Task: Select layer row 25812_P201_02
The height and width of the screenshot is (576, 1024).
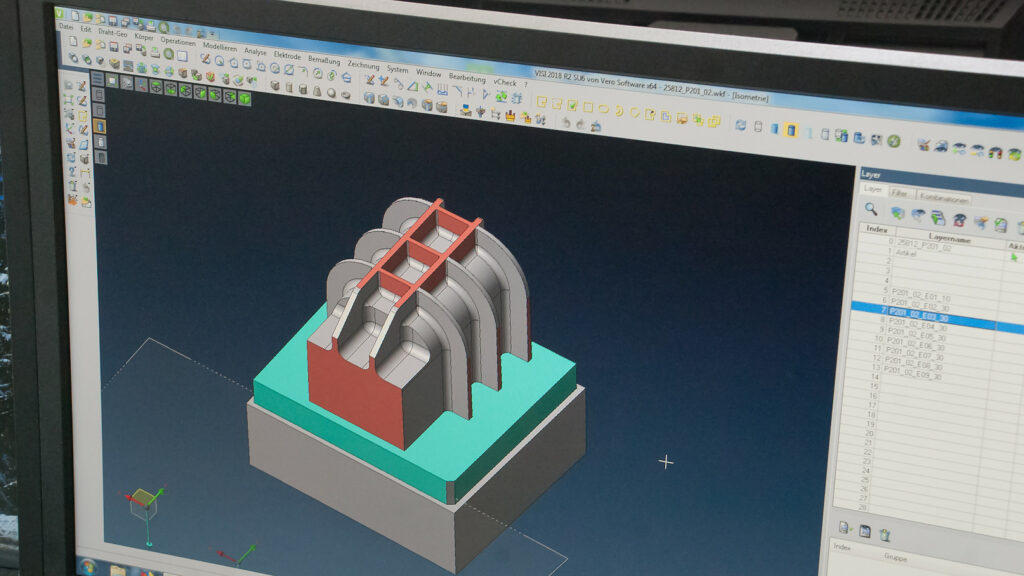Action: point(923,246)
